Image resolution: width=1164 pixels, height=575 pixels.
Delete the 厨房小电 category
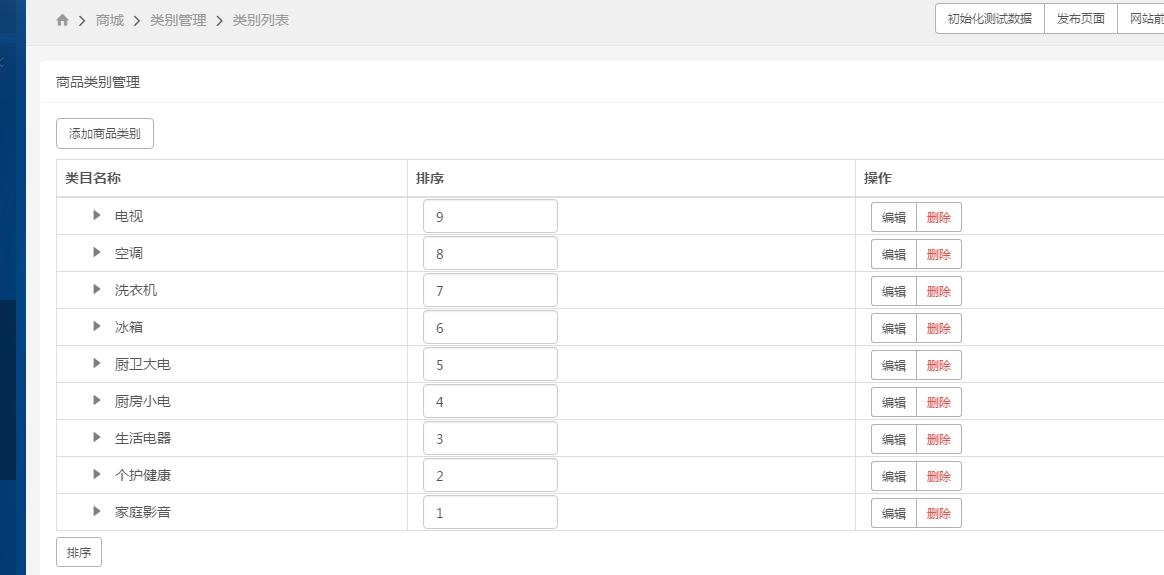pyautogui.click(x=939, y=402)
